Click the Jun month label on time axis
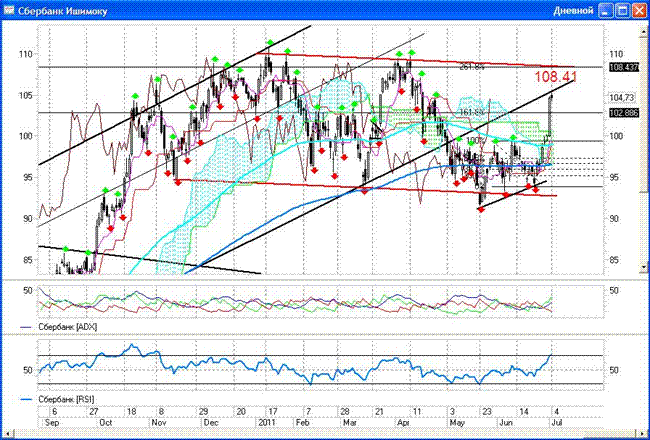This screenshot has width=650, height=440. tap(505, 422)
